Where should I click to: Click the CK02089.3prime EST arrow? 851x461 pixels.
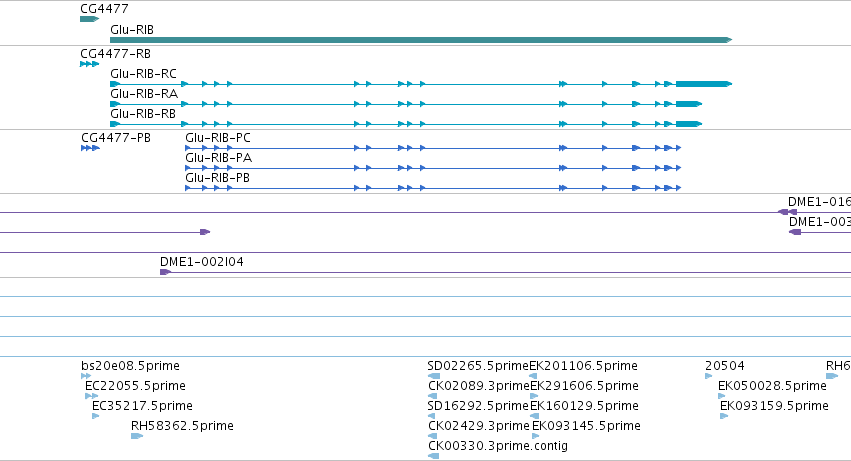coord(433,396)
